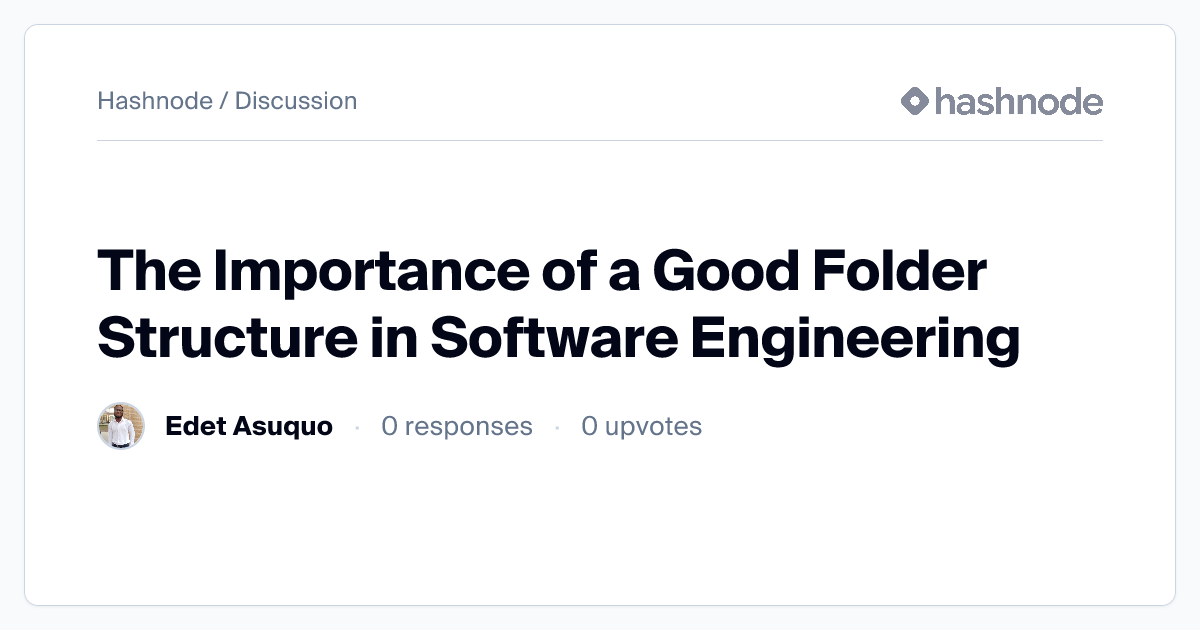The image size is (1200, 630).
Task: Click the word 'Software' in the title
Action: point(553,337)
